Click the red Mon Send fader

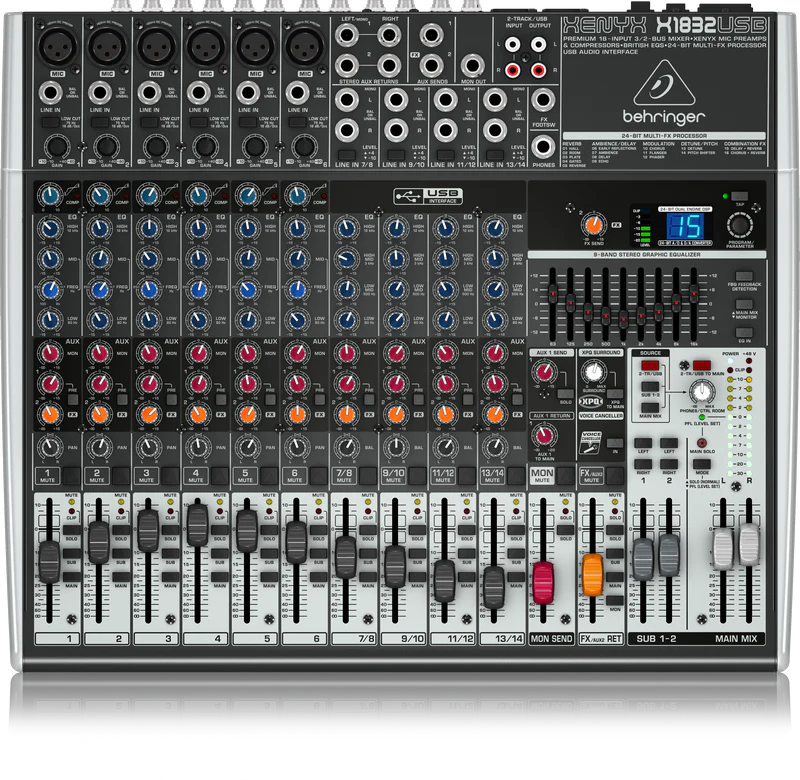pyautogui.click(x=543, y=583)
